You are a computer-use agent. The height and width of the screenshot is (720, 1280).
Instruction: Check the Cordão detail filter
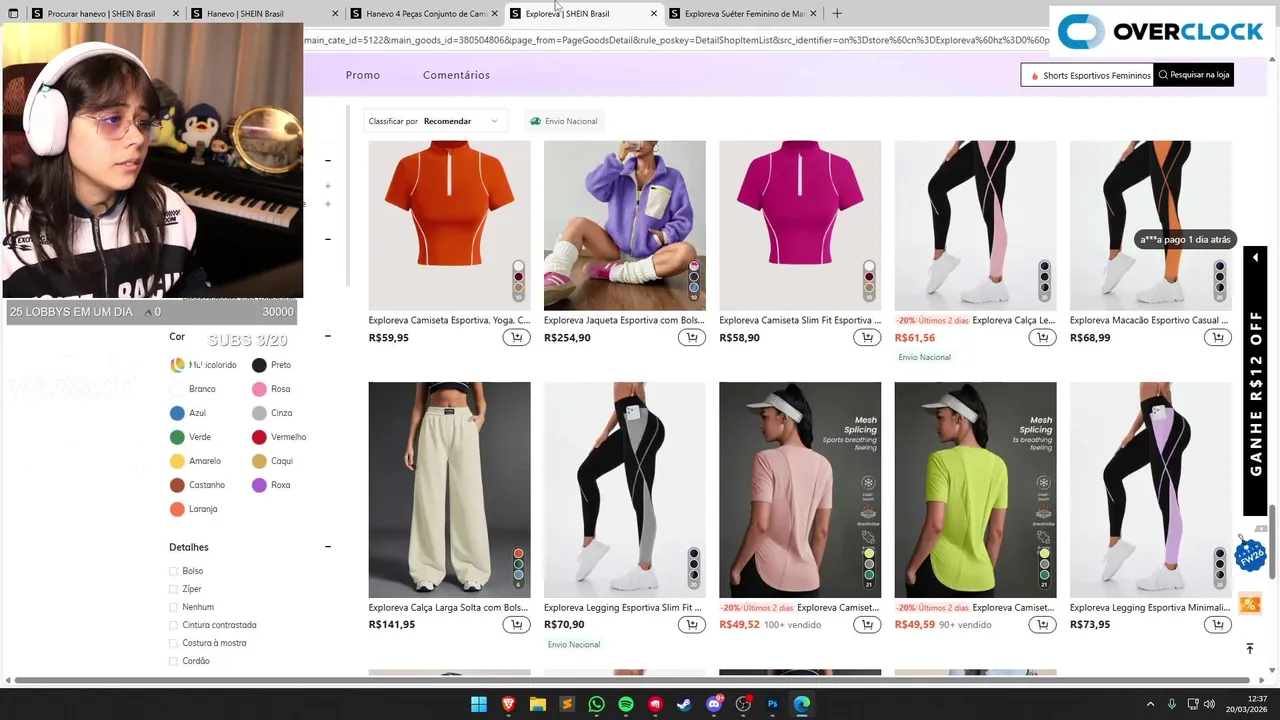(x=174, y=661)
